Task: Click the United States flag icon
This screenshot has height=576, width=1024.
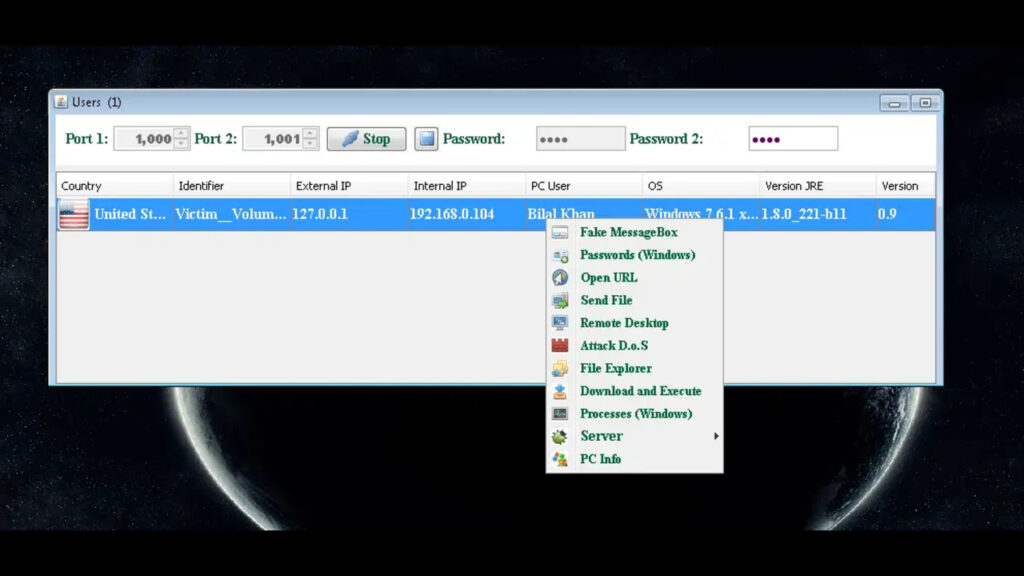Action: click(x=74, y=214)
